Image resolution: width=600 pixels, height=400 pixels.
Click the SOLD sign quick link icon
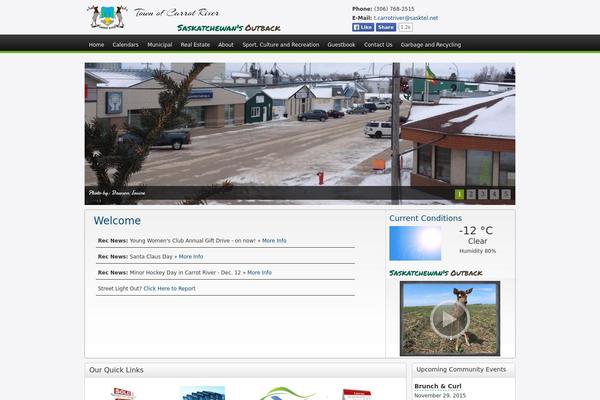[123, 393]
